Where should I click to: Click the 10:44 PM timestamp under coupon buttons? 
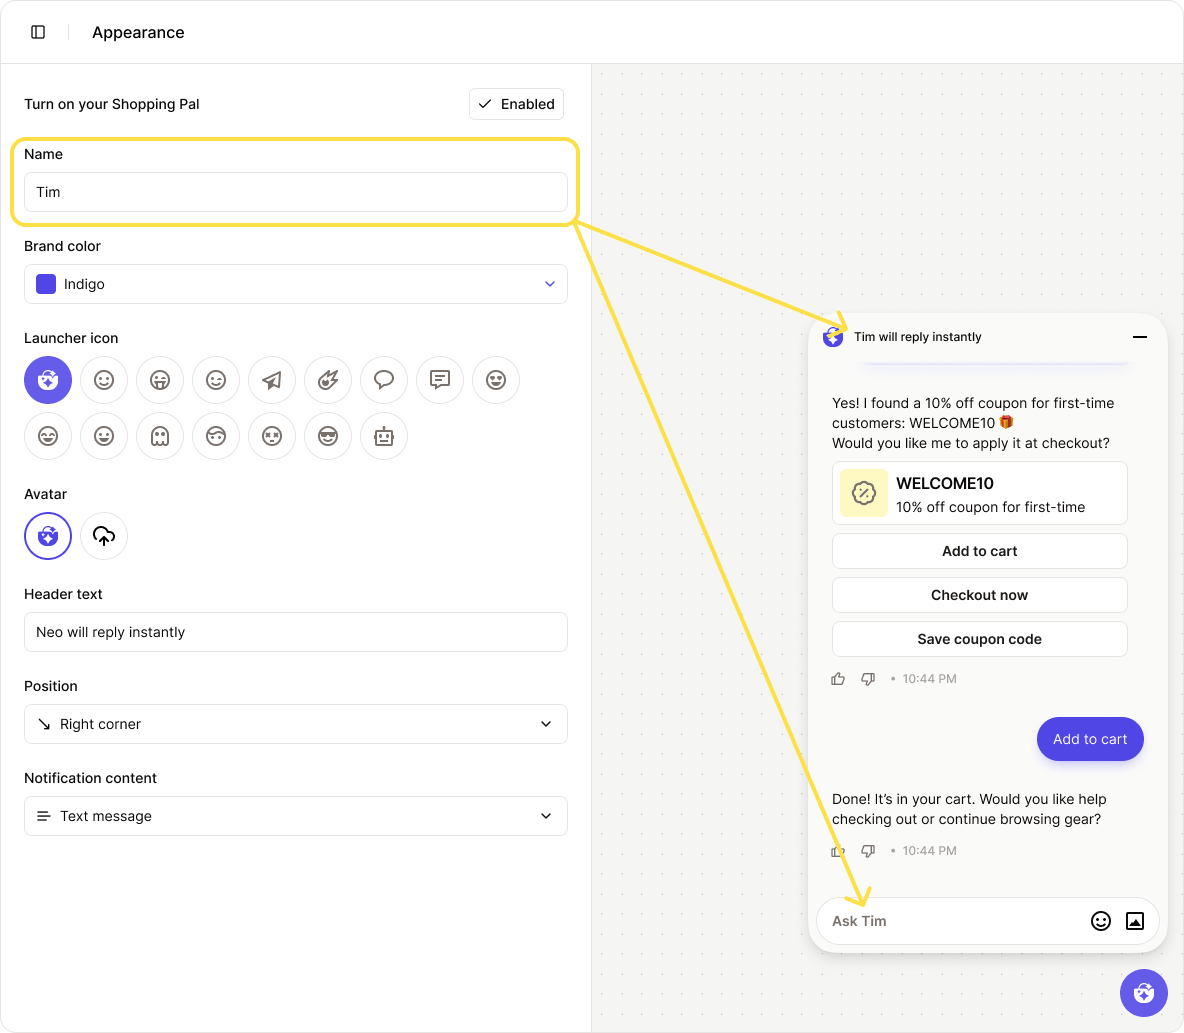[x=930, y=679]
